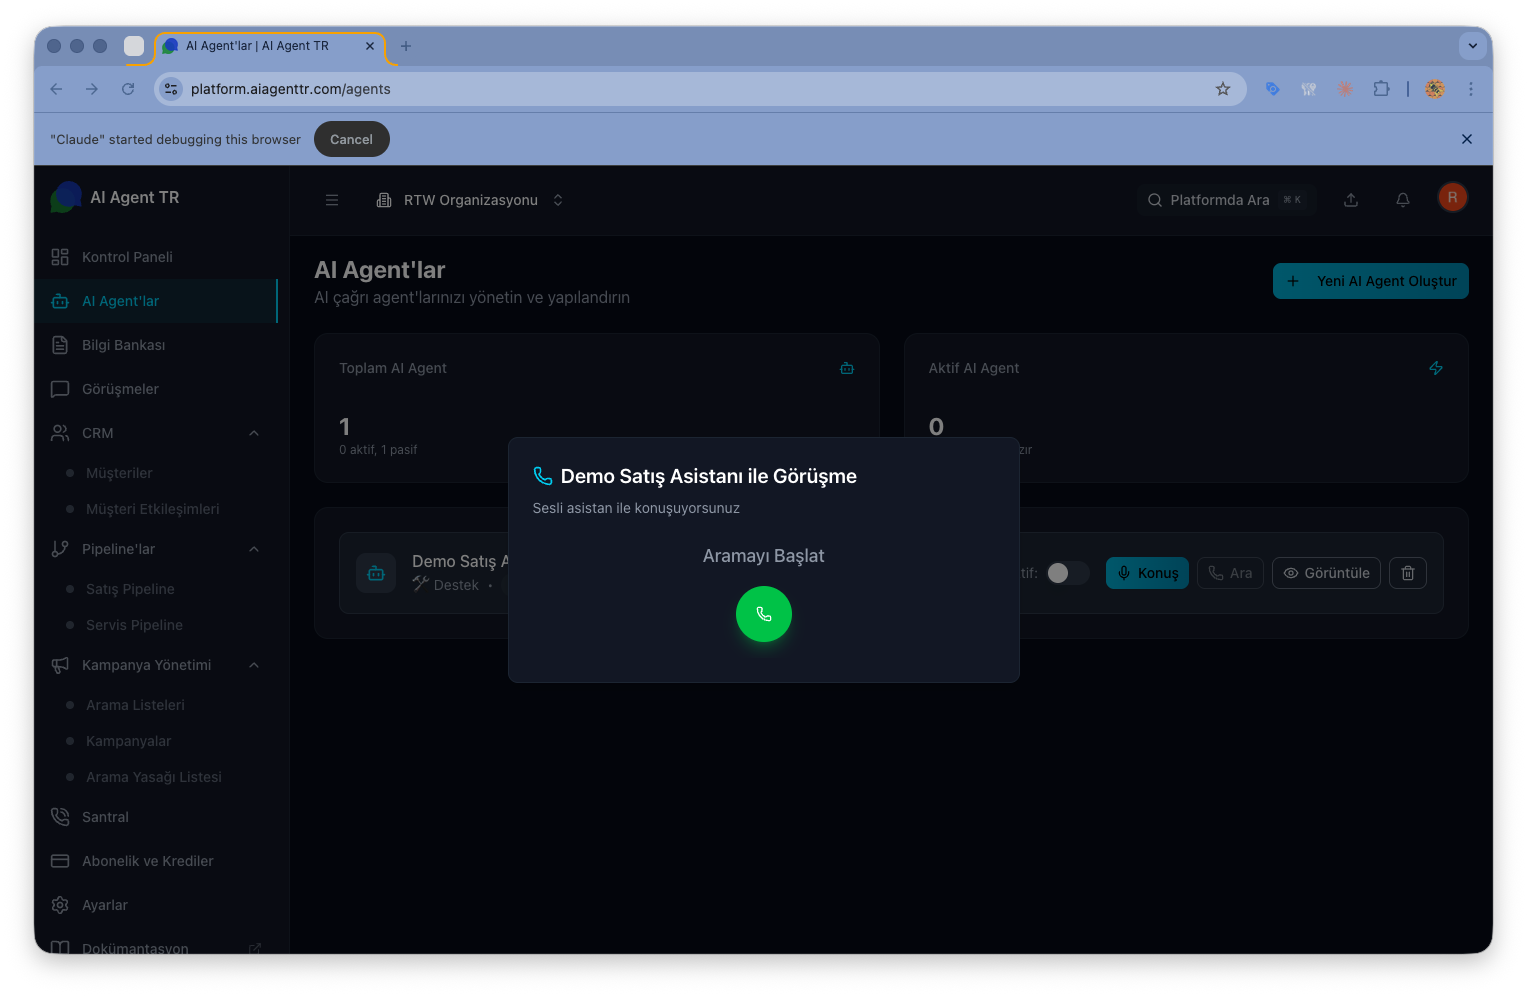Open Chrome profile avatar
This screenshot has height=996, width=1527.
tap(1435, 89)
